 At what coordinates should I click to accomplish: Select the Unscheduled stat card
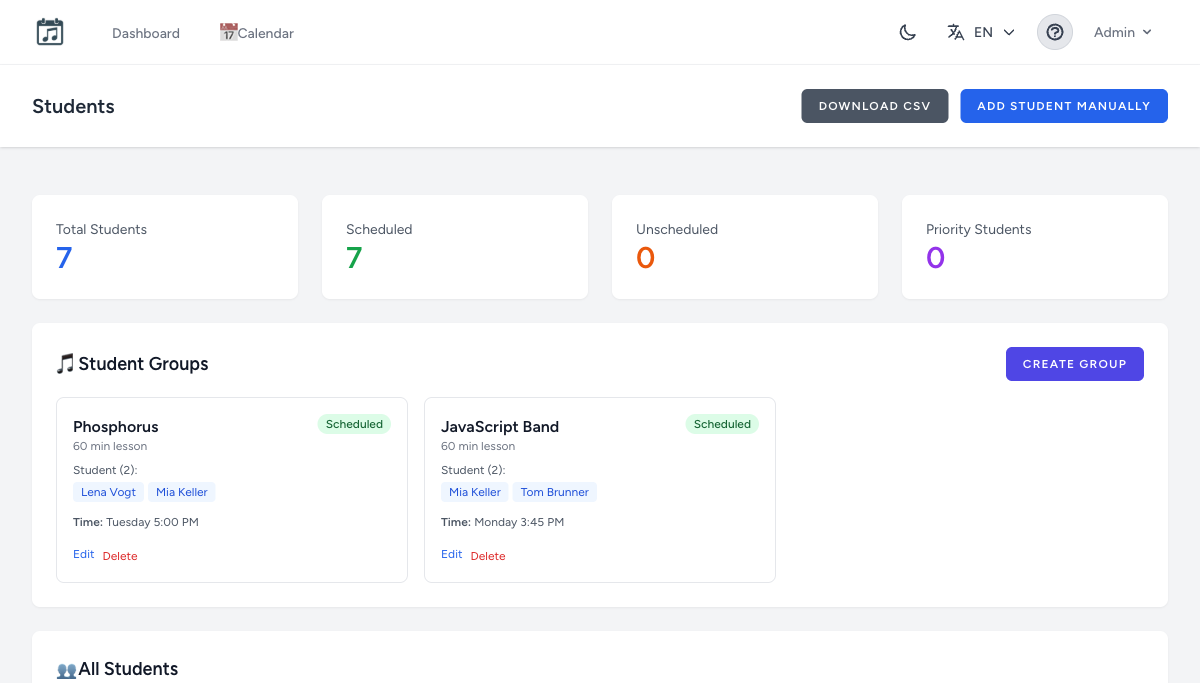click(745, 247)
